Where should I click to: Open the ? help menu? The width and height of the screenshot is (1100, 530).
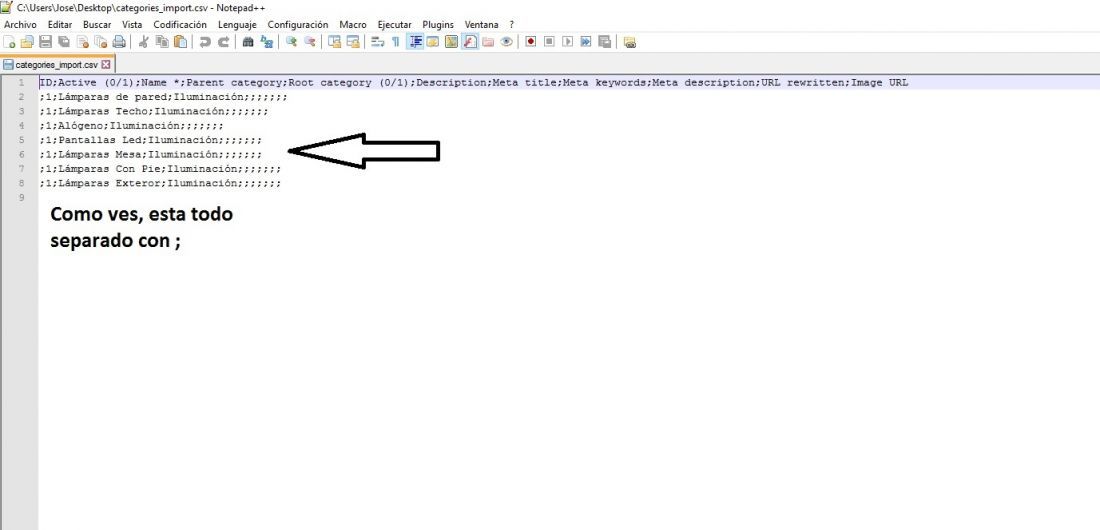coord(511,25)
